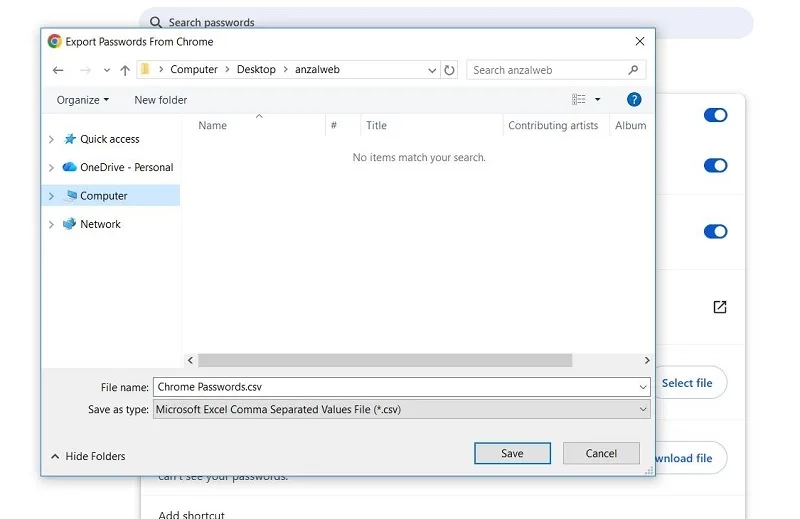Click the Chrome logo in dialog title bar

(55, 41)
